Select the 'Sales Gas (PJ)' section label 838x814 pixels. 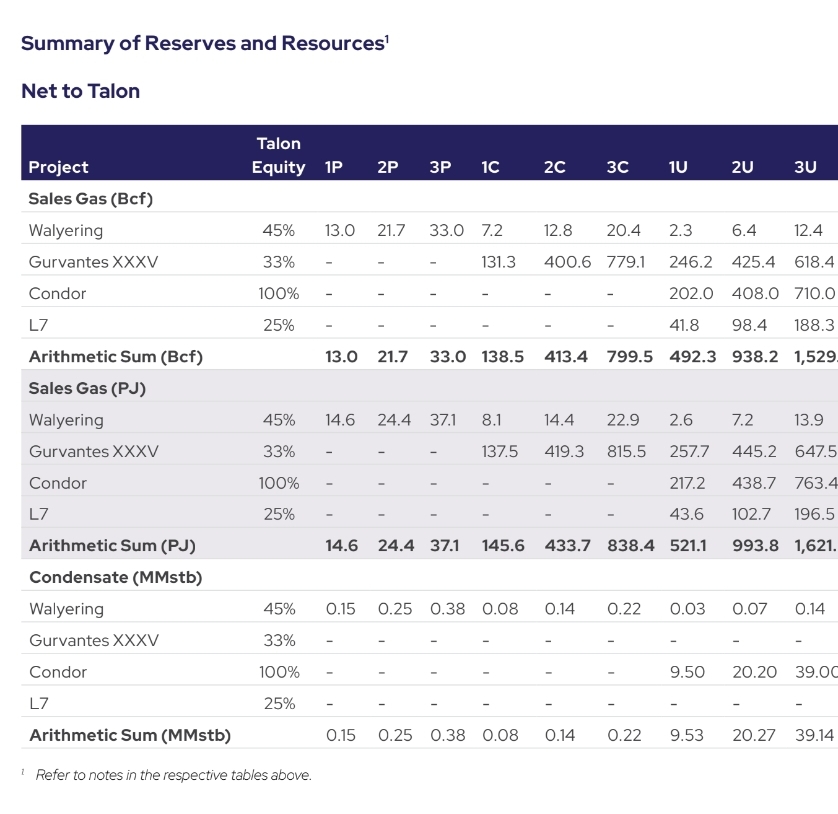click(x=87, y=388)
